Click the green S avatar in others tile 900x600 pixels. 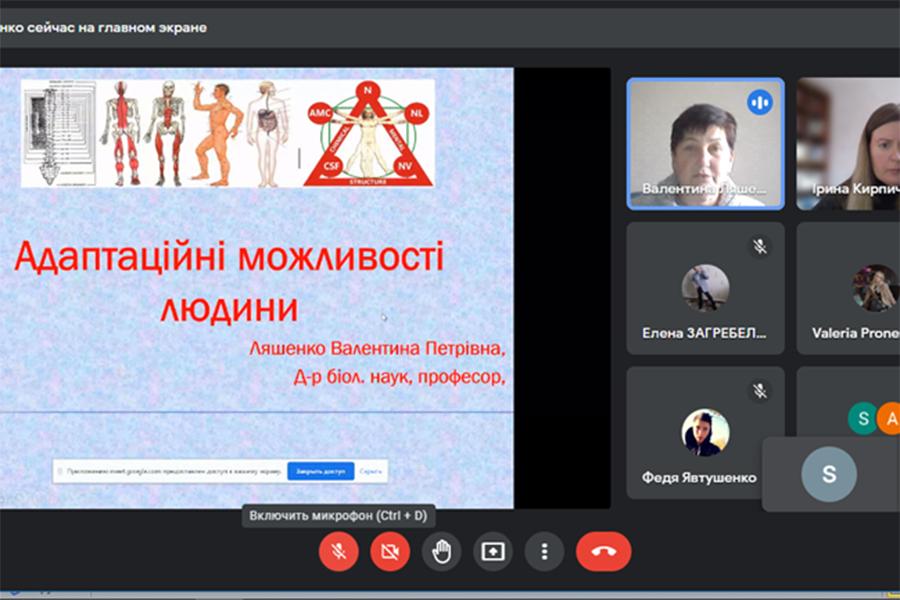click(x=861, y=418)
